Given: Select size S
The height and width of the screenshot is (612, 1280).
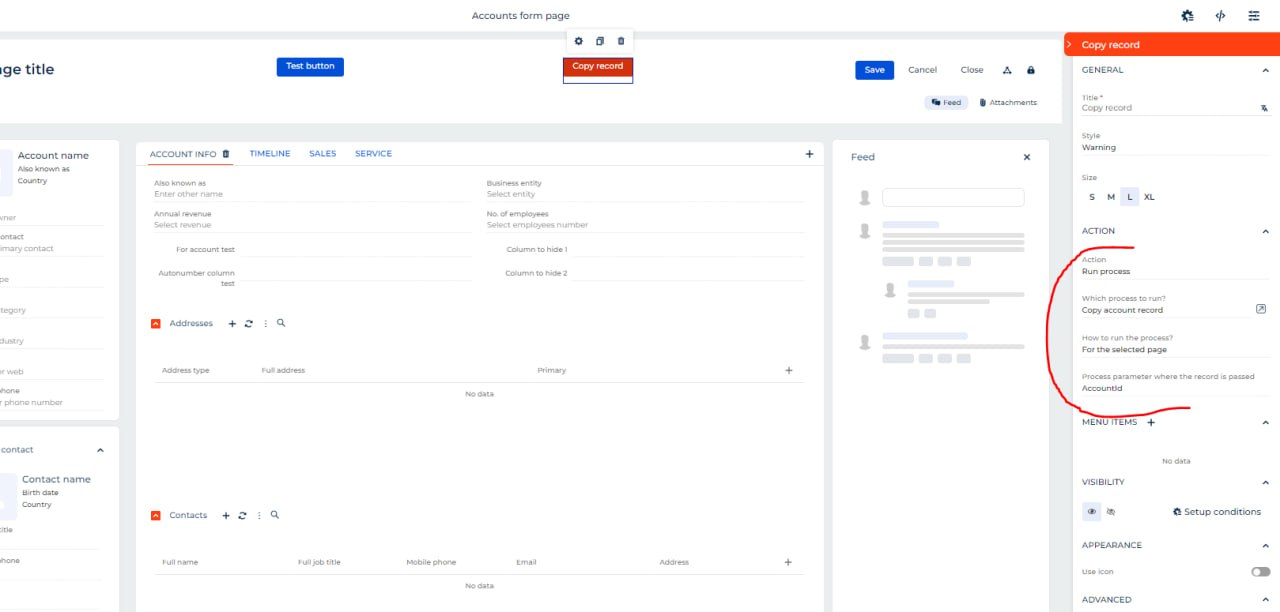Looking at the screenshot, I should tap(1092, 197).
